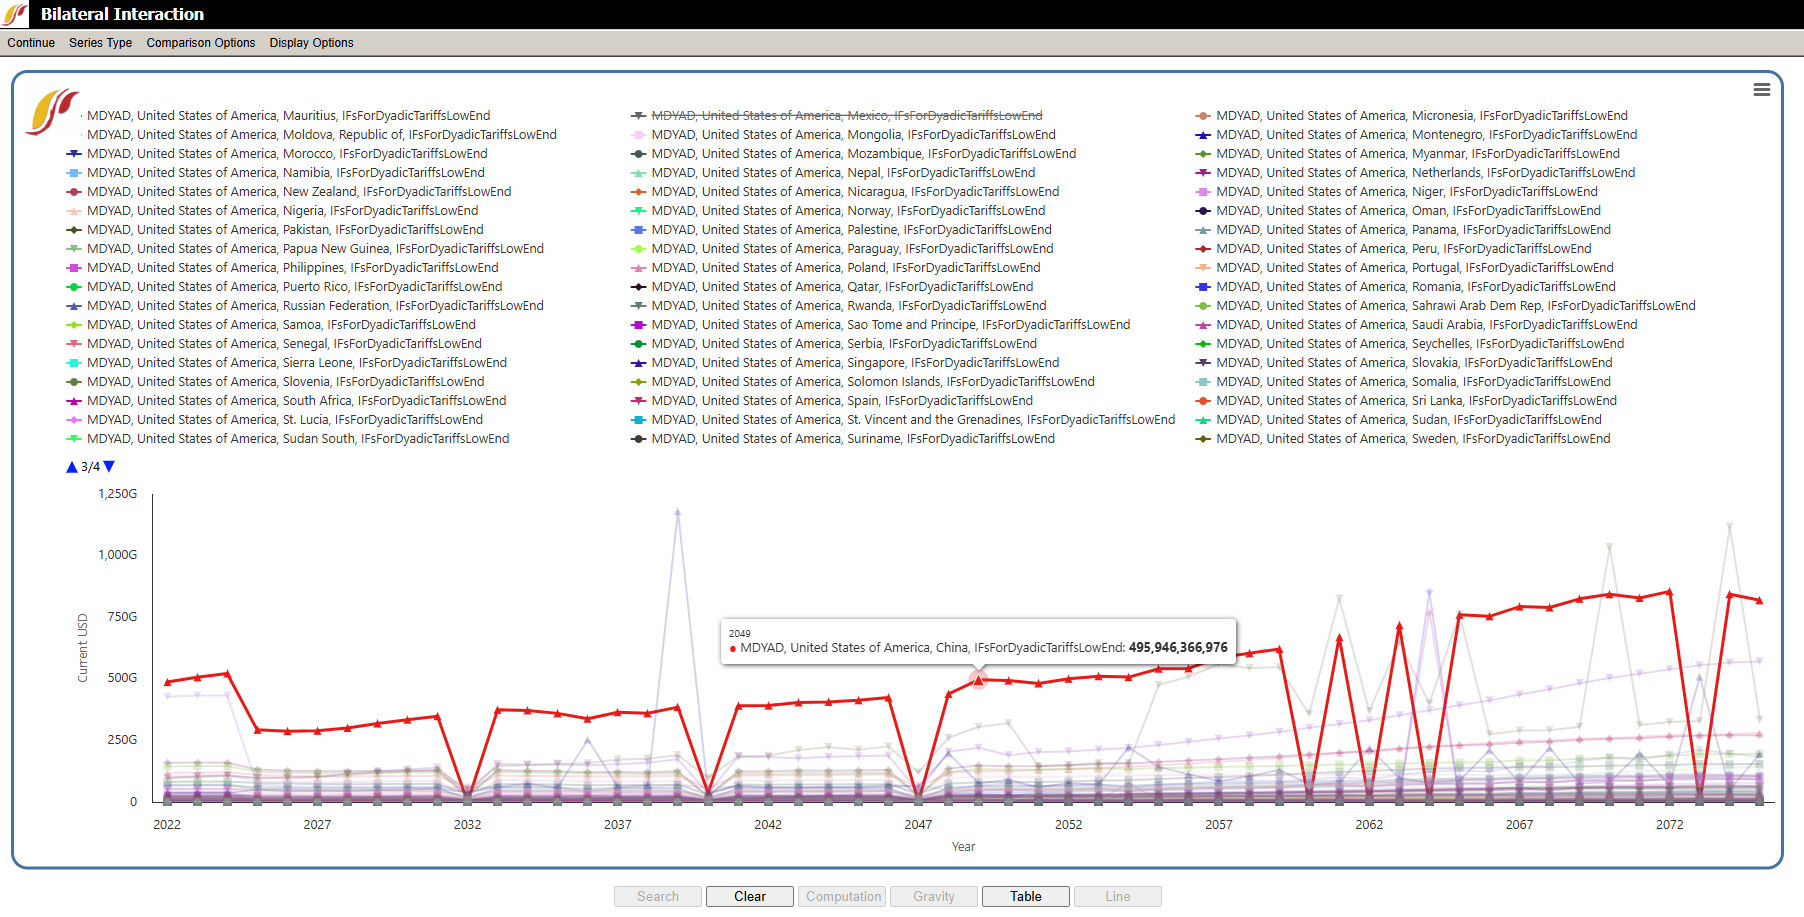Click the highlighted 2049 China data point
Screen dimensions: 1804x917
pos(978,680)
